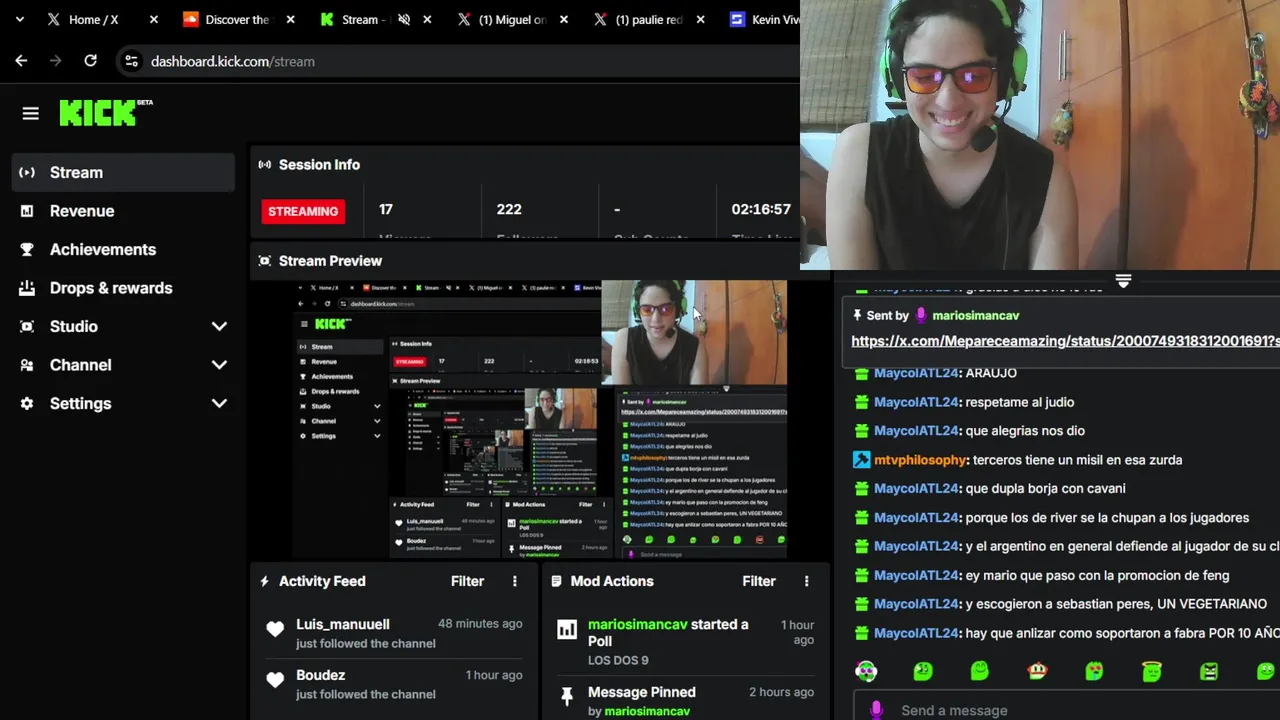Click the Channel sidebar icon

coord(27,365)
